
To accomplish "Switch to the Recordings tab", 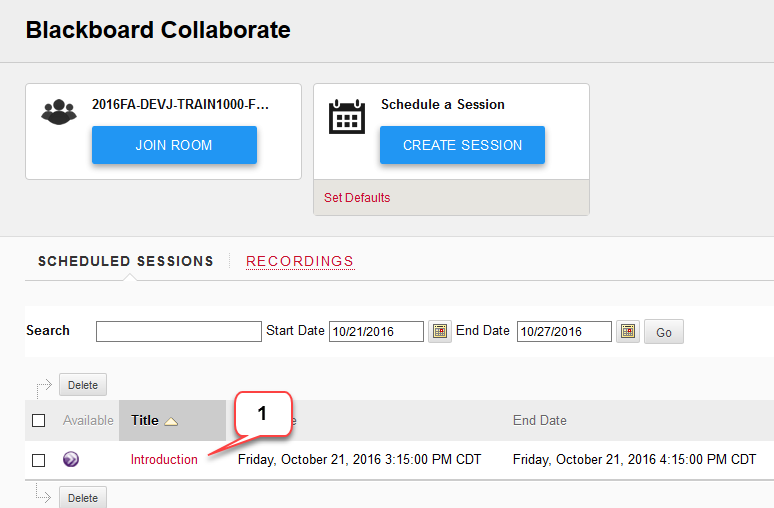I will pyautogui.click(x=300, y=261).
